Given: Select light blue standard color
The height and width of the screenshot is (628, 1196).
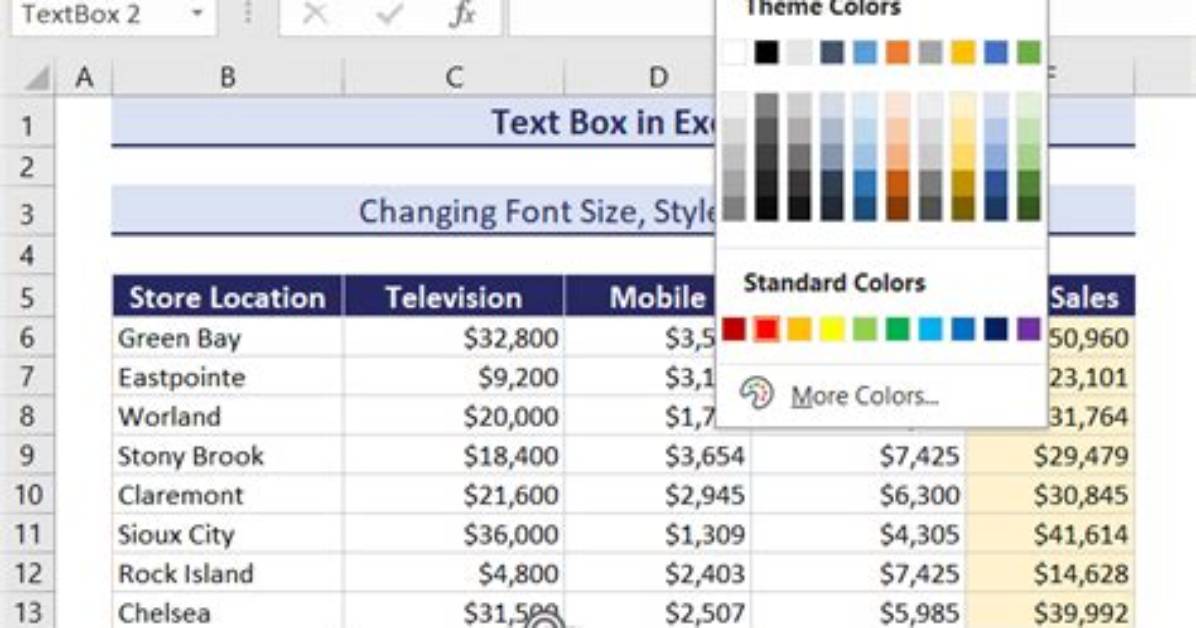Looking at the screenshot, I should click(x=931, y=329).
